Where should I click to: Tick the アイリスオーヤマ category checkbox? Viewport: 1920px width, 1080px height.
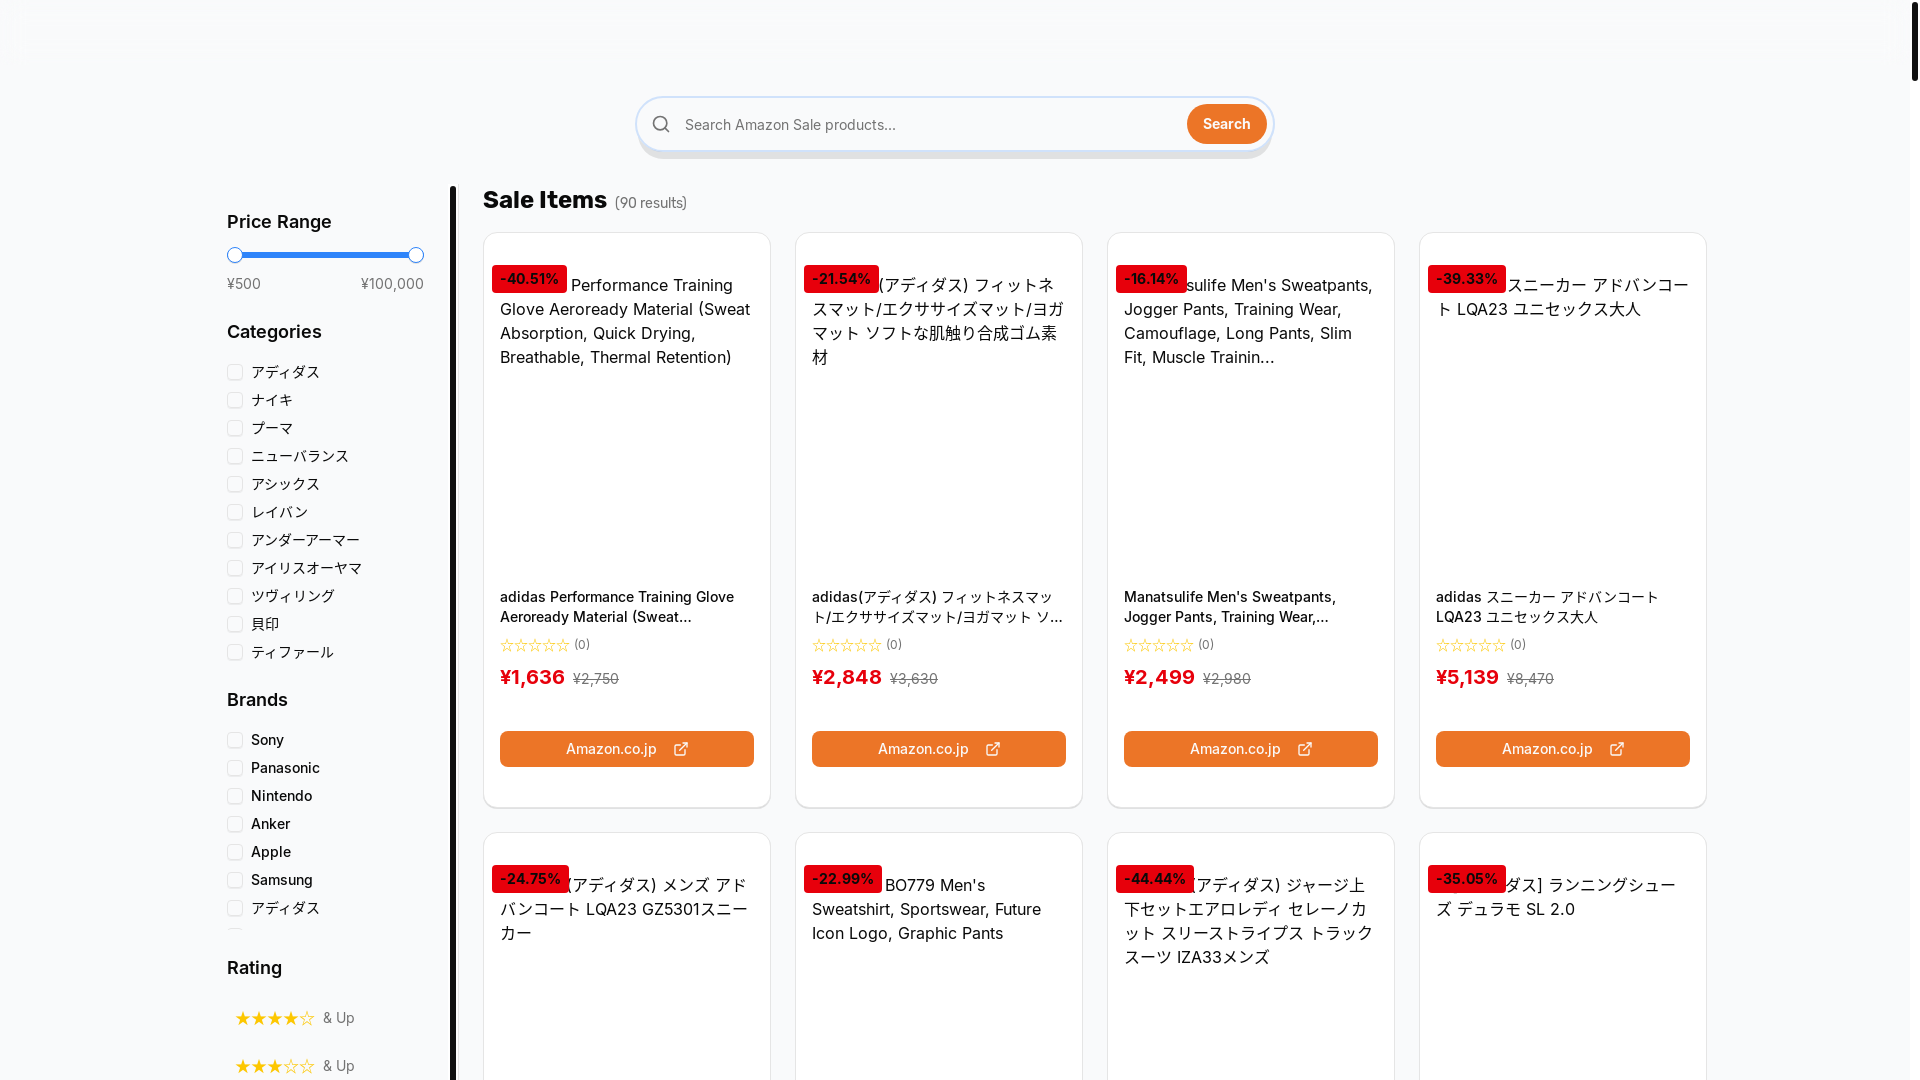click(x=235, y=568)
